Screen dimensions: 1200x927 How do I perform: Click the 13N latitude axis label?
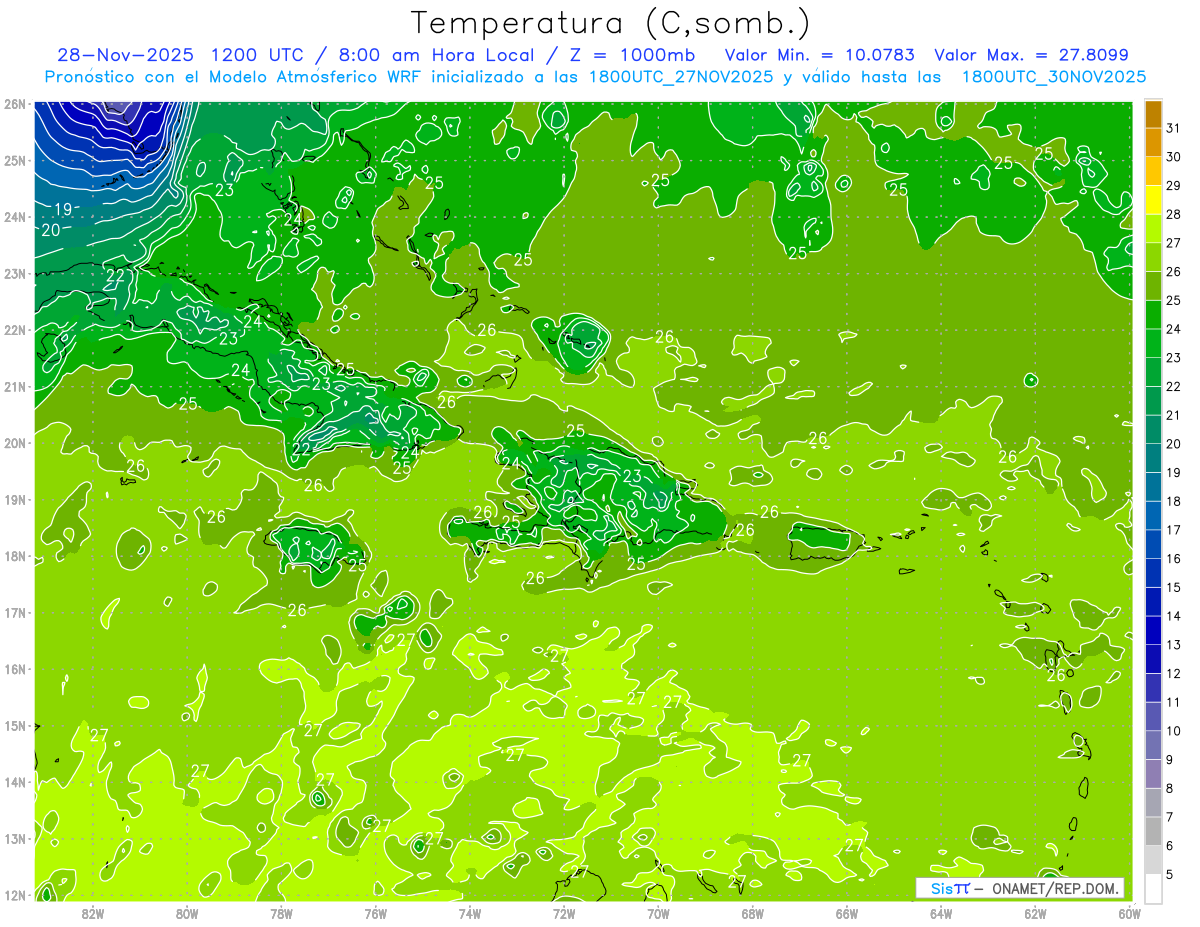(14, 838)
